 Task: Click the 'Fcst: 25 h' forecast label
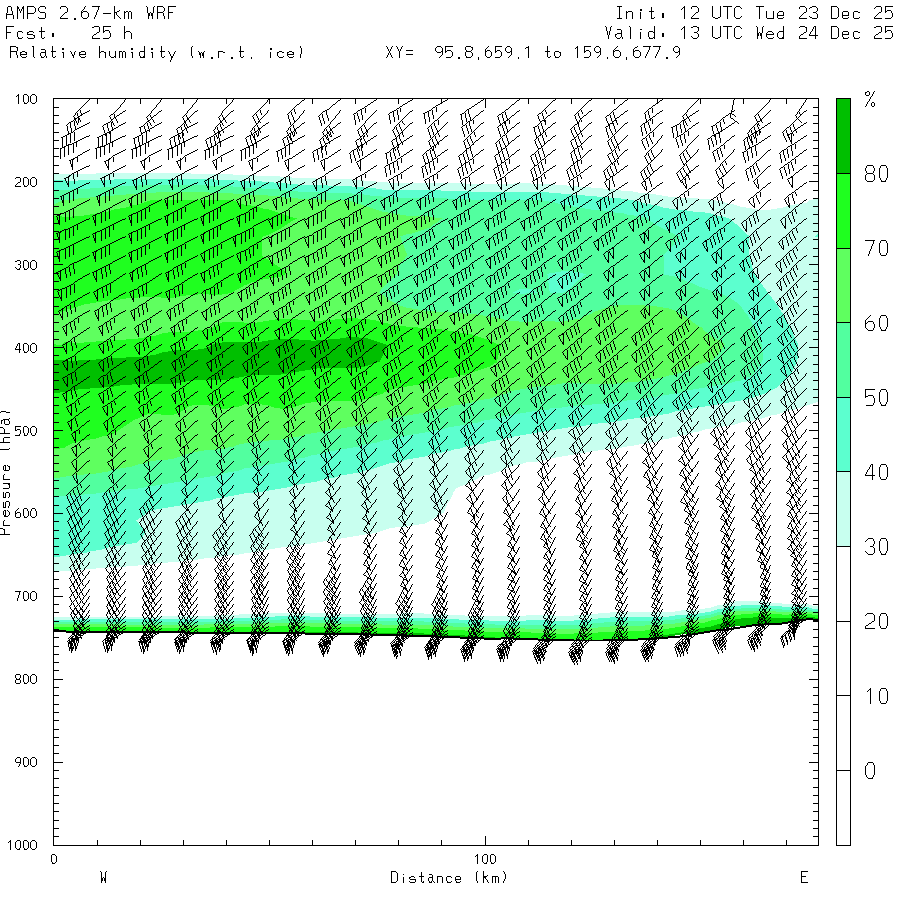pyautogui.click(x=69, y=33)
